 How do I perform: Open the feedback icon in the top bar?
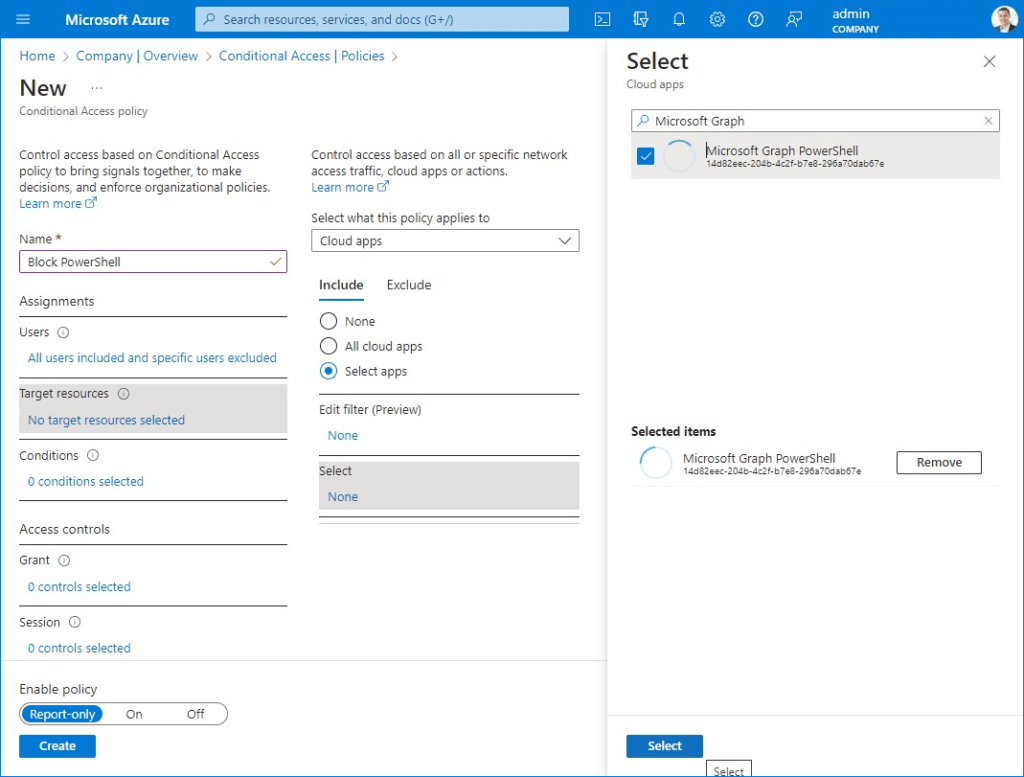point(793,19)
